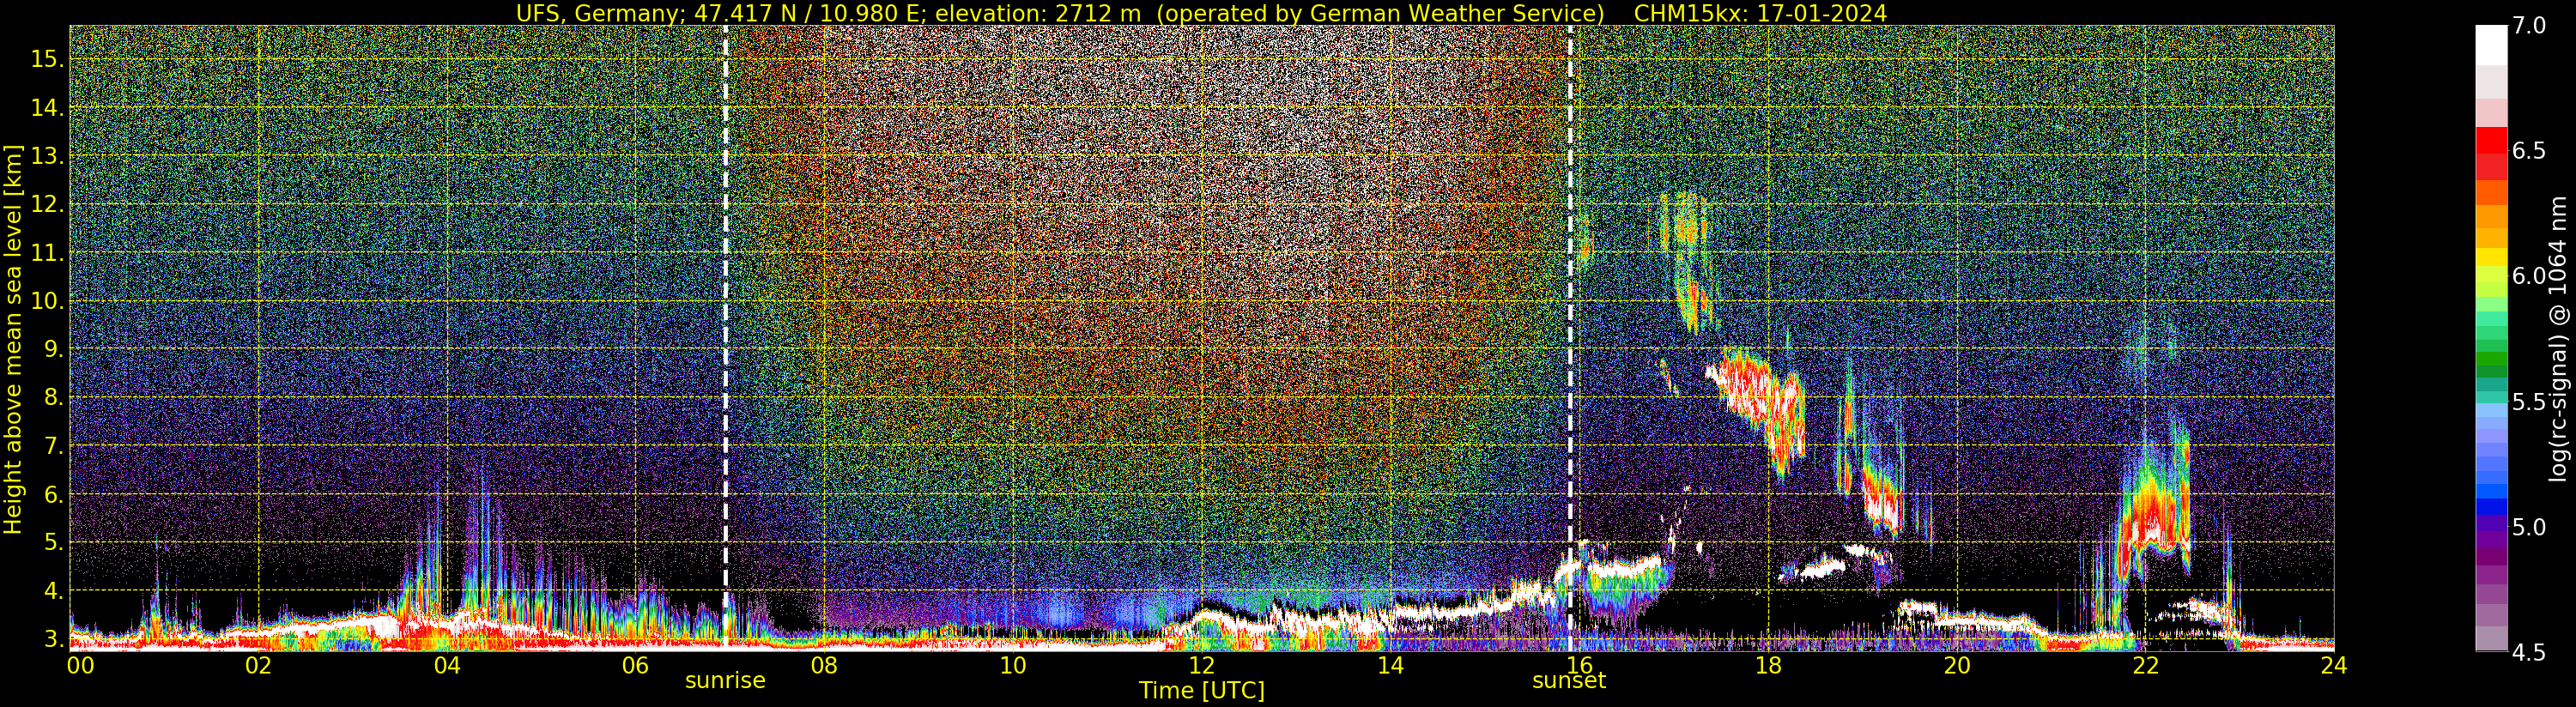
Task: Click the '11.' height tick label
Action: (47, 253)
